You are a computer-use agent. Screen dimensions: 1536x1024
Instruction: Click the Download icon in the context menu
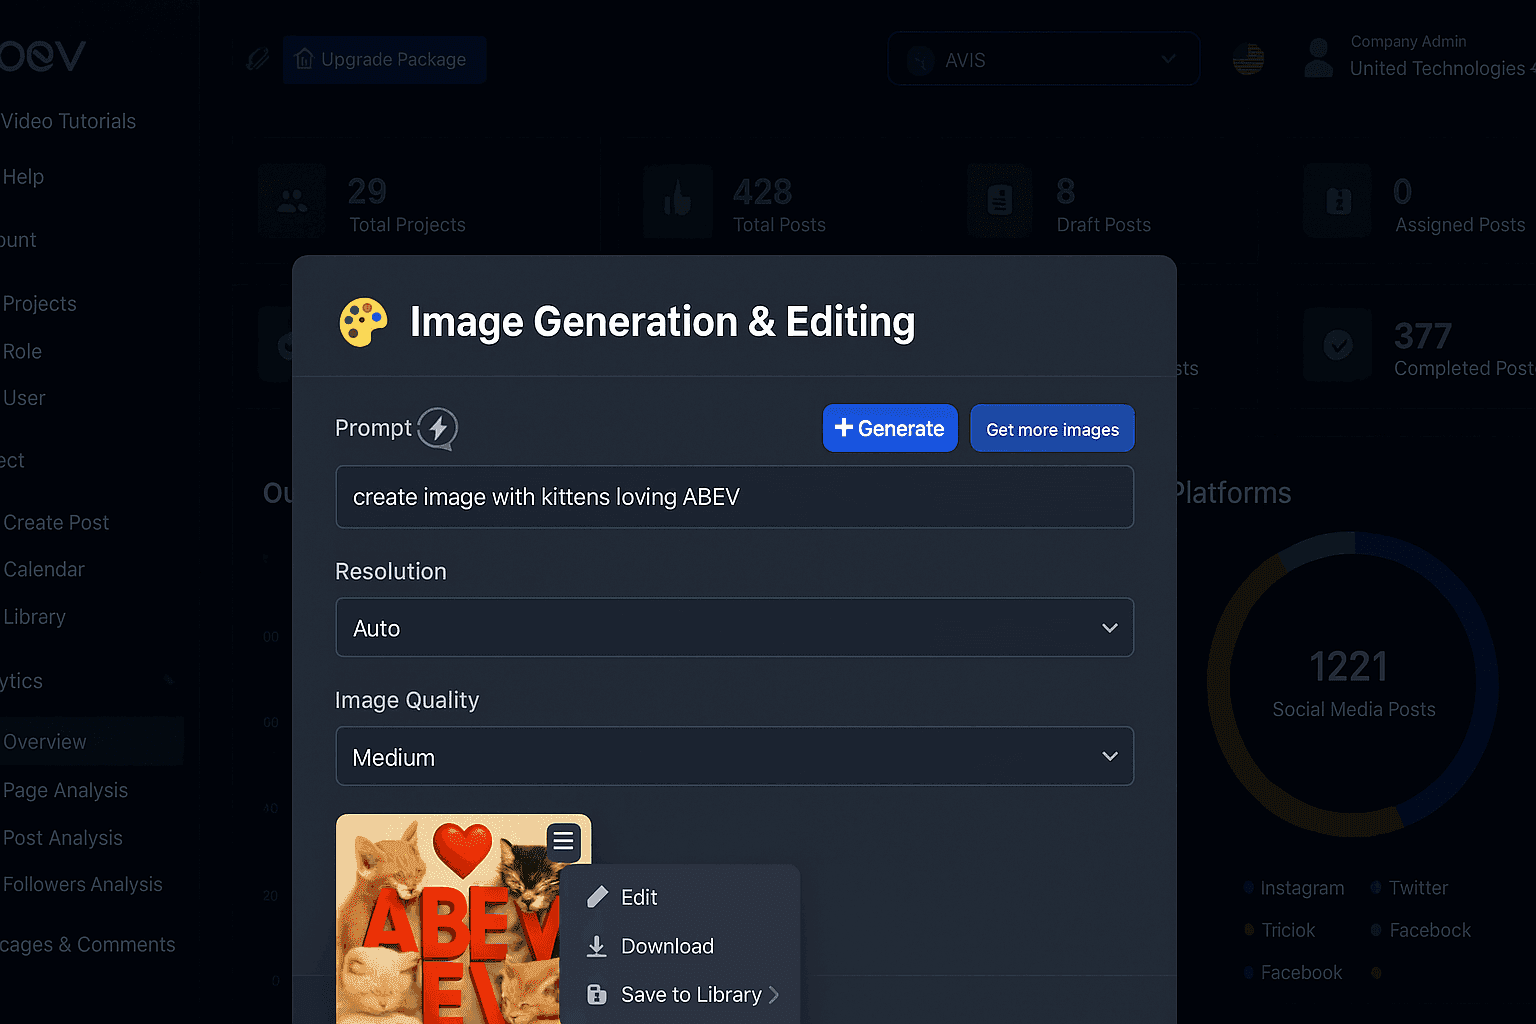[x=598, y=945]
